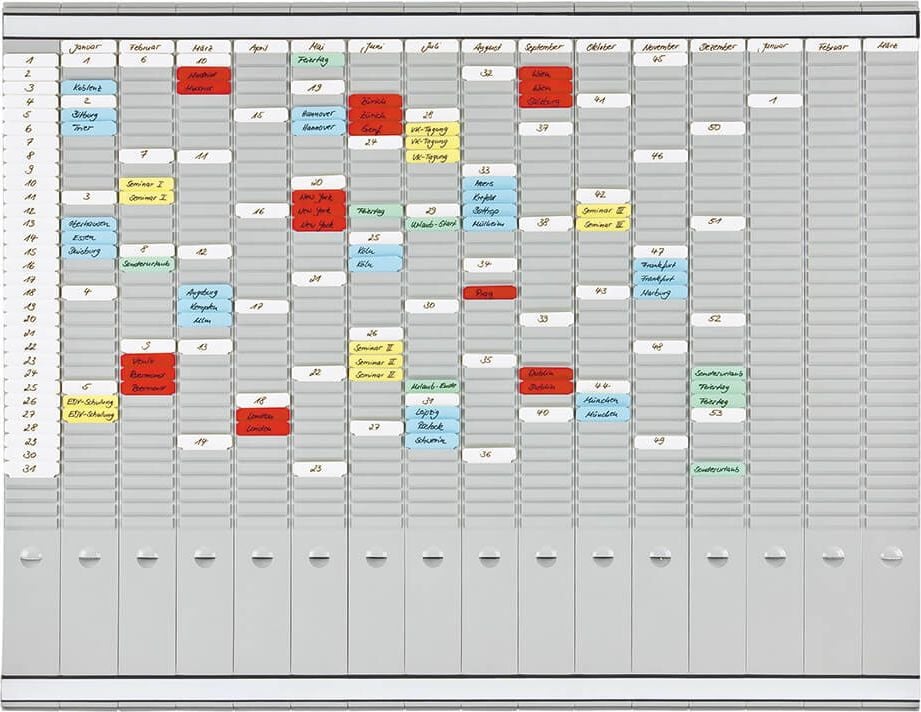Select the September month header
921x712 pixels.
point(545,47)
